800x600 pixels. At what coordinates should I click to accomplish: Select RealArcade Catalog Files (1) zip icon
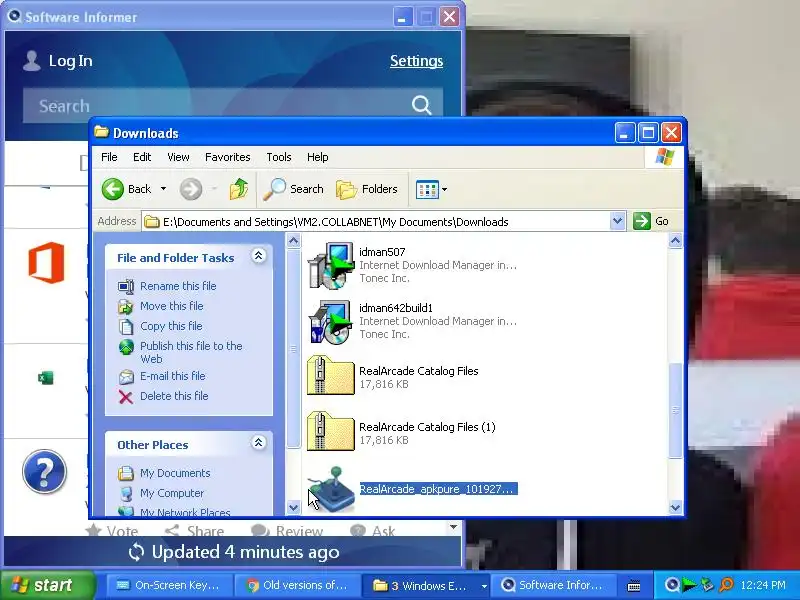point(331,432)
